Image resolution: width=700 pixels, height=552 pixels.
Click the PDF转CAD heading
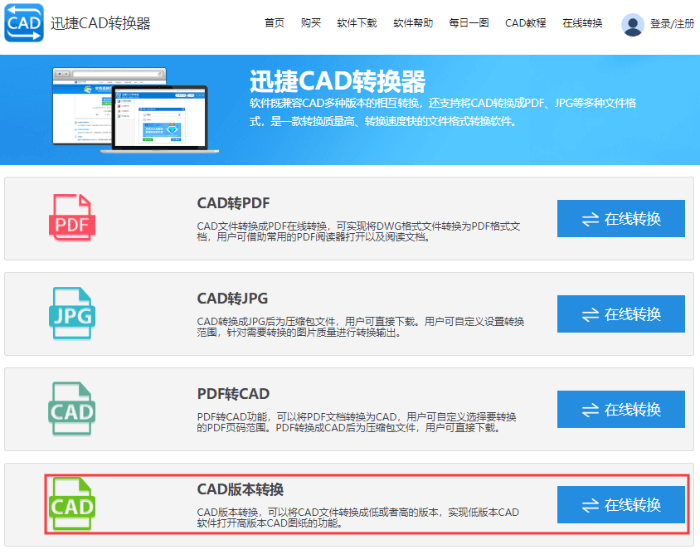[x=233, y=394]
